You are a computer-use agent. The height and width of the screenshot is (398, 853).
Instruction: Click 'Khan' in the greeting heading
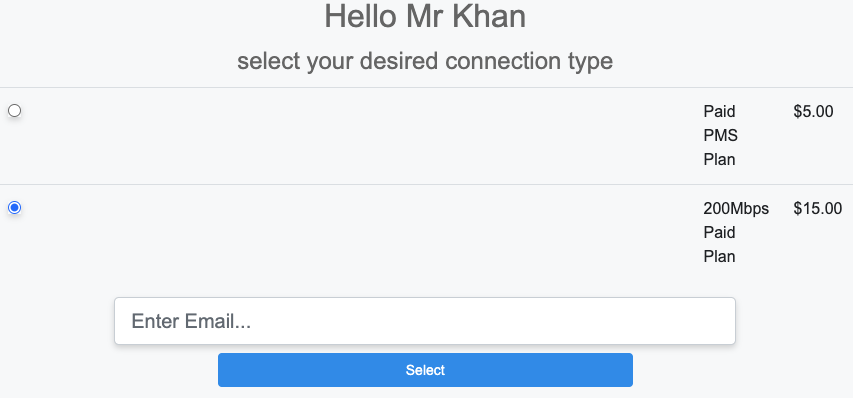click(490, 17)
